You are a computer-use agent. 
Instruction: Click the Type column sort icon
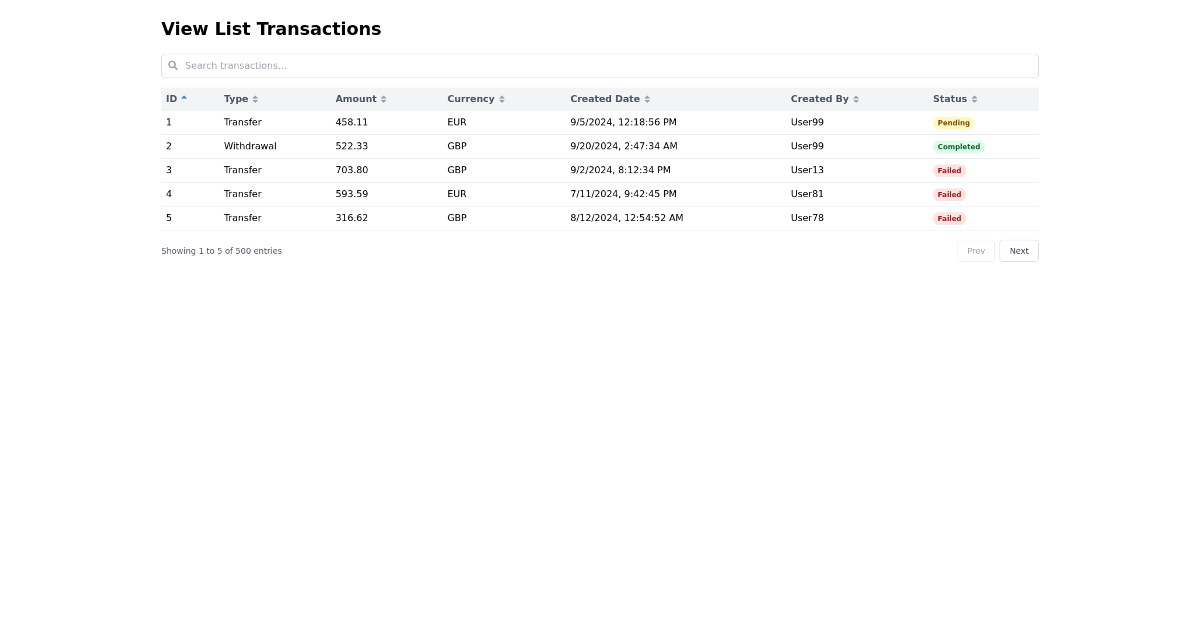point(255,99)
